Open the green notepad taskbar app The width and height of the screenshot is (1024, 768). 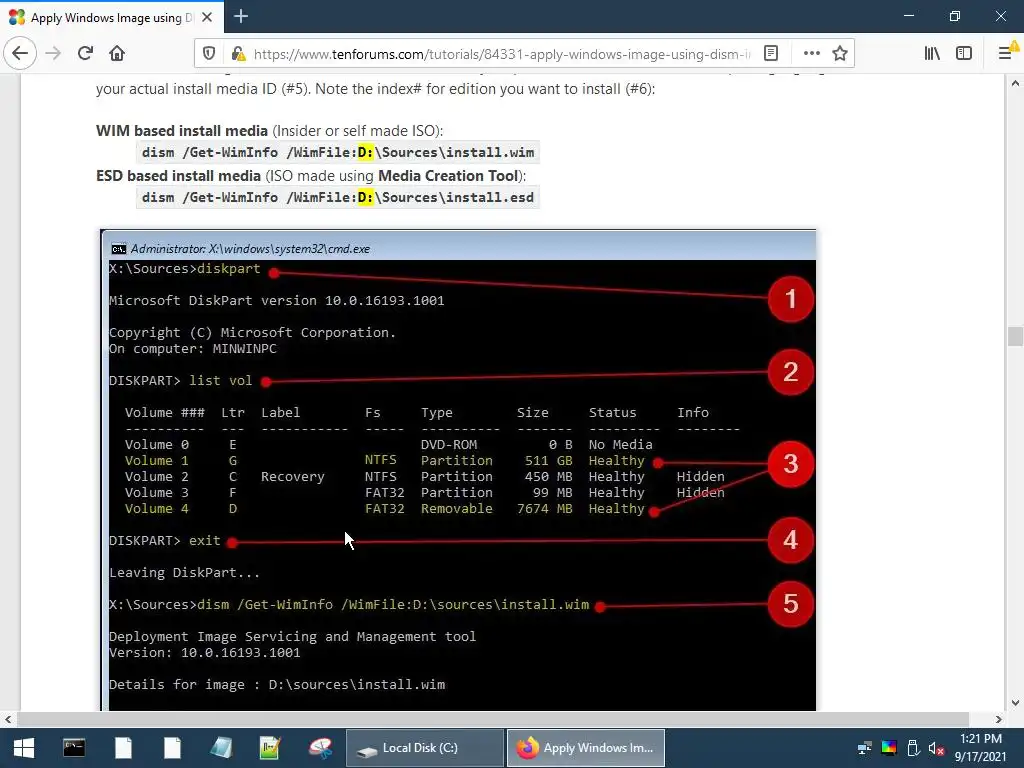(x=270, y=748)
